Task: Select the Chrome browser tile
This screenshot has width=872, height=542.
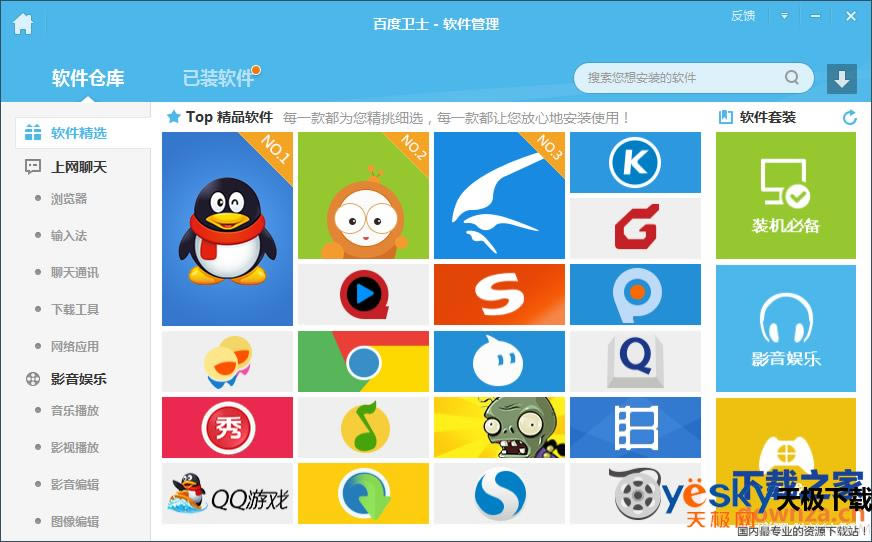Action: [363, 361]
